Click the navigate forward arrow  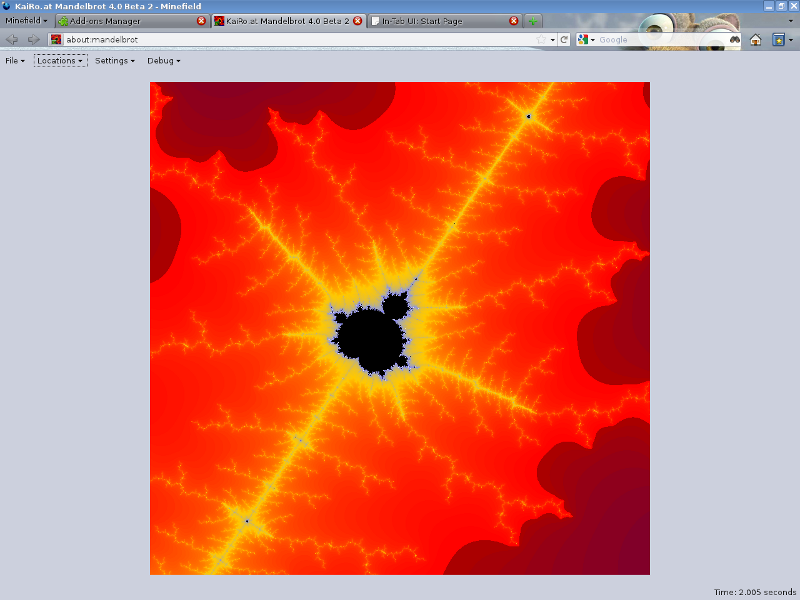[32, 40]
